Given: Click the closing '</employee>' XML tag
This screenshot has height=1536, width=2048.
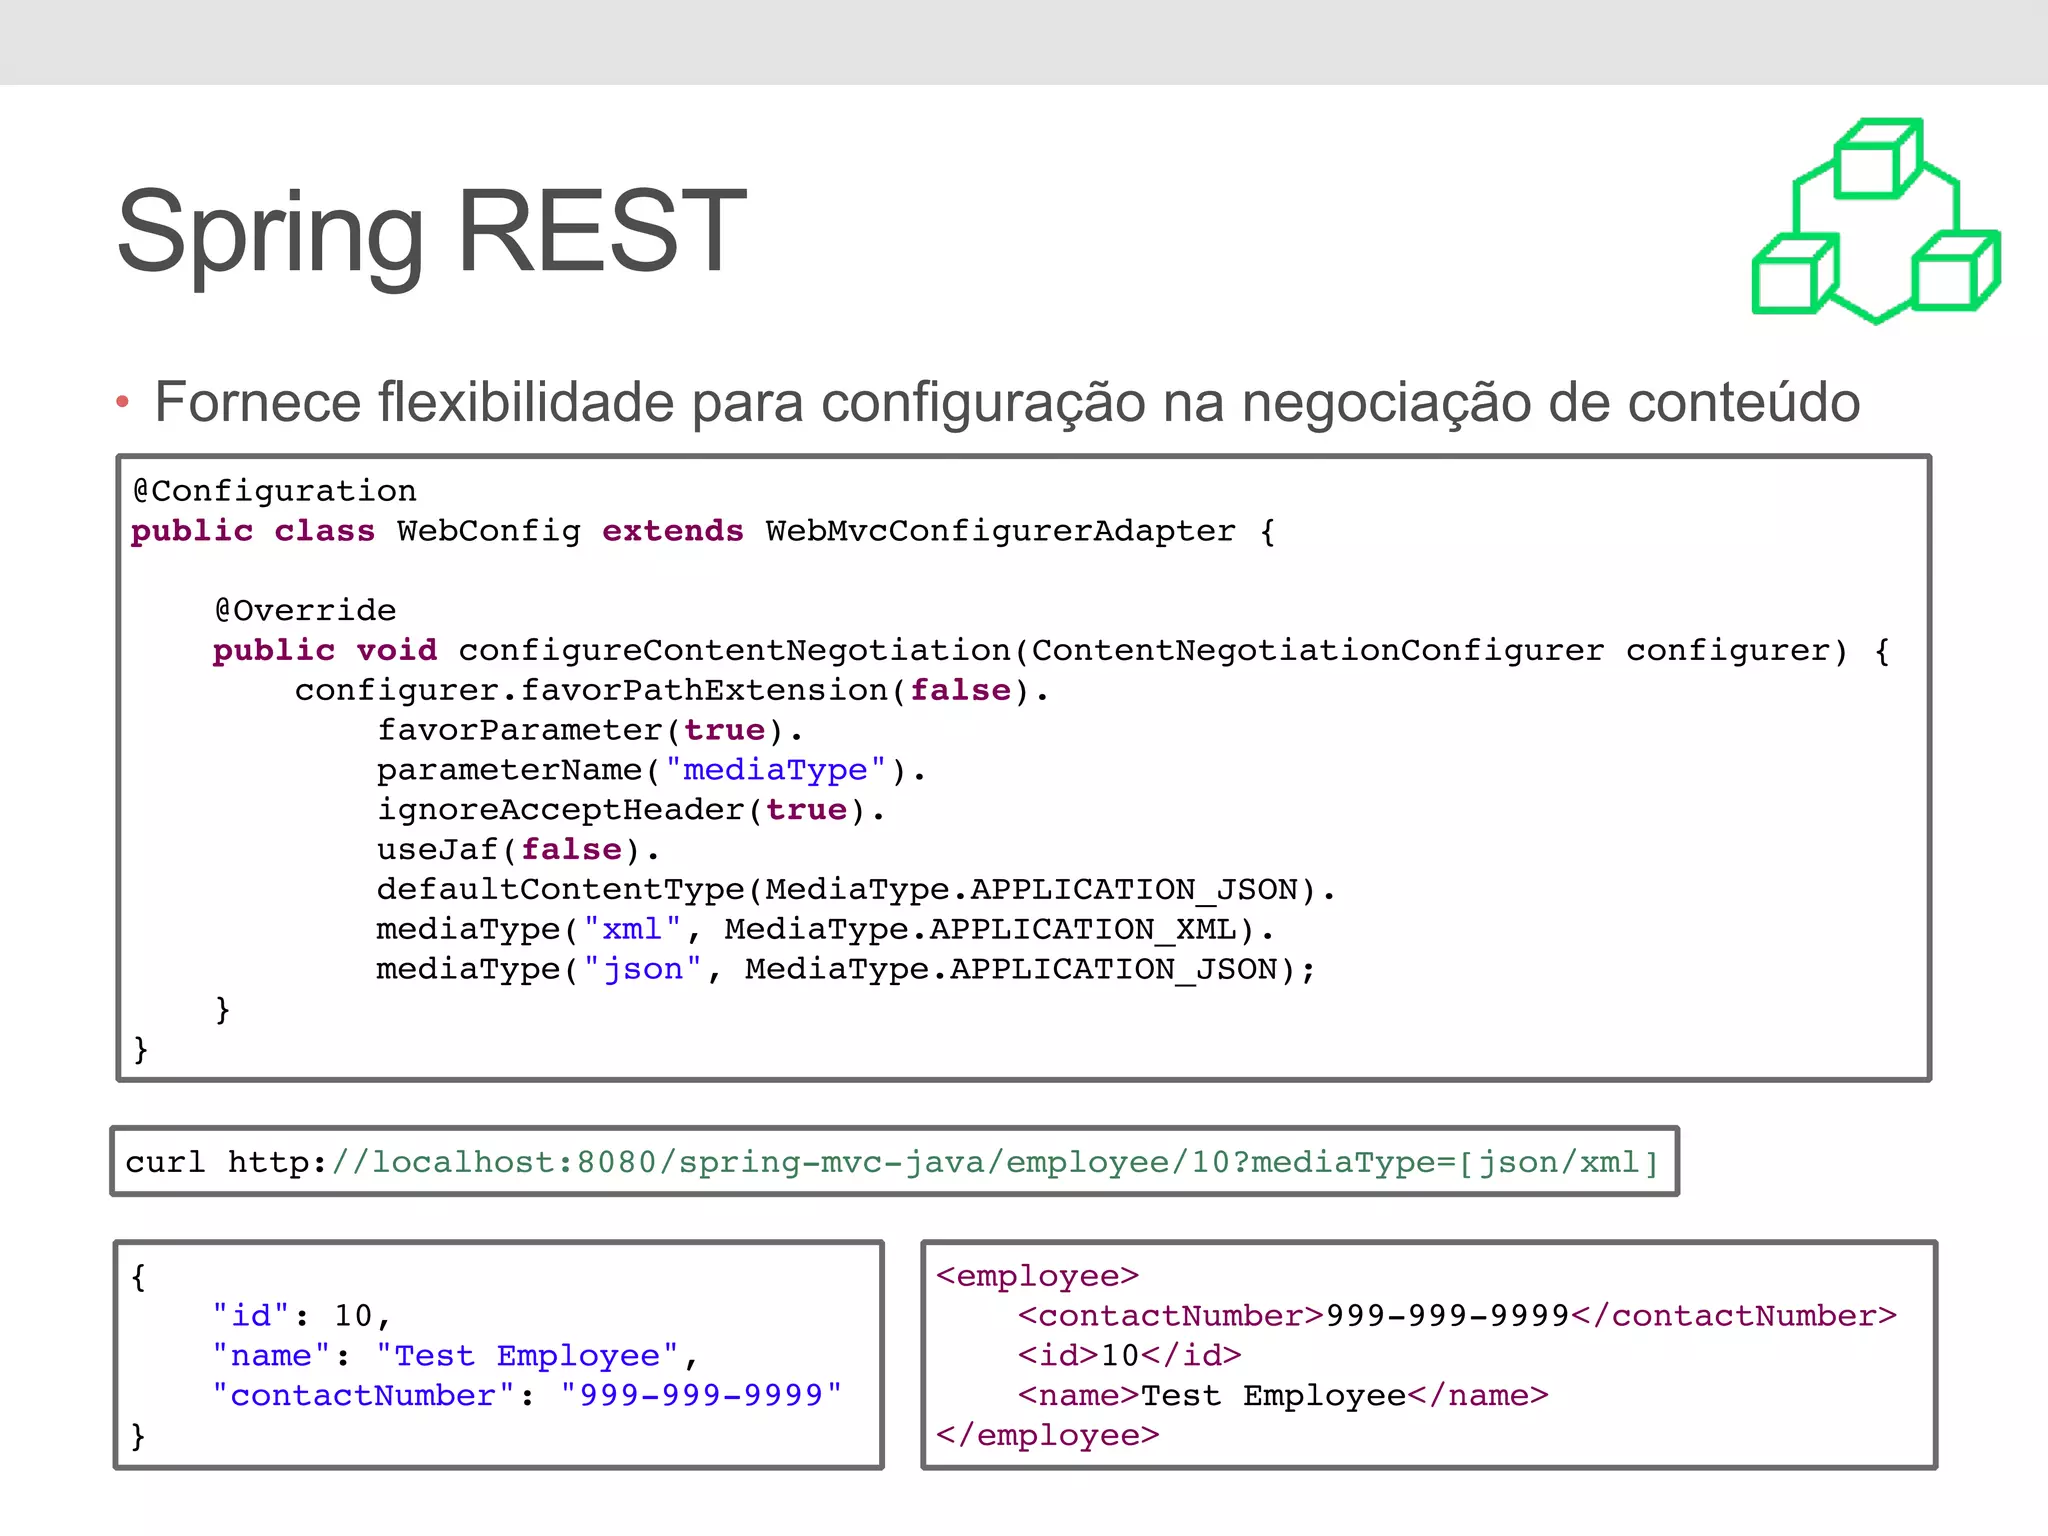Looking at the screenshot, I should click(x=1047, y=1436).
